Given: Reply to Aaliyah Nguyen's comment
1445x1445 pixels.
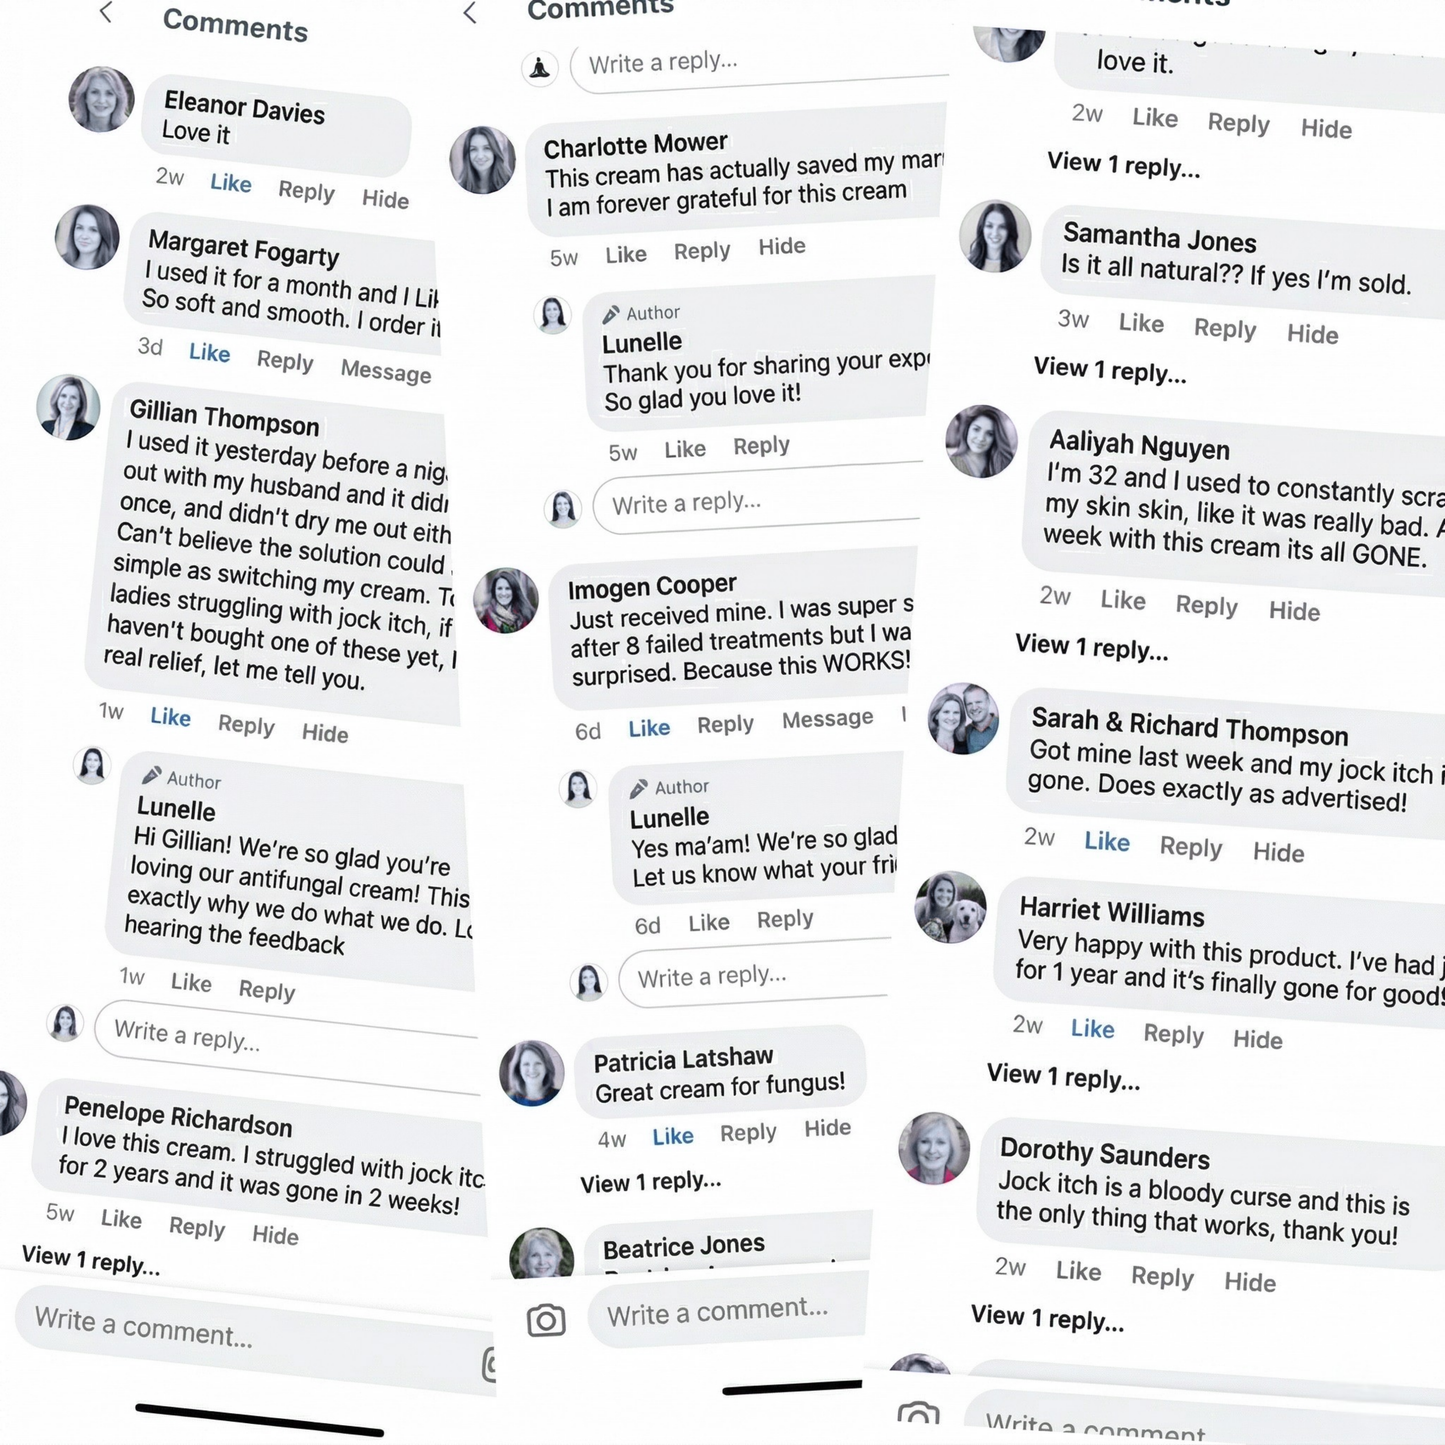Looking at the screenshot, I should (1206, 605).
